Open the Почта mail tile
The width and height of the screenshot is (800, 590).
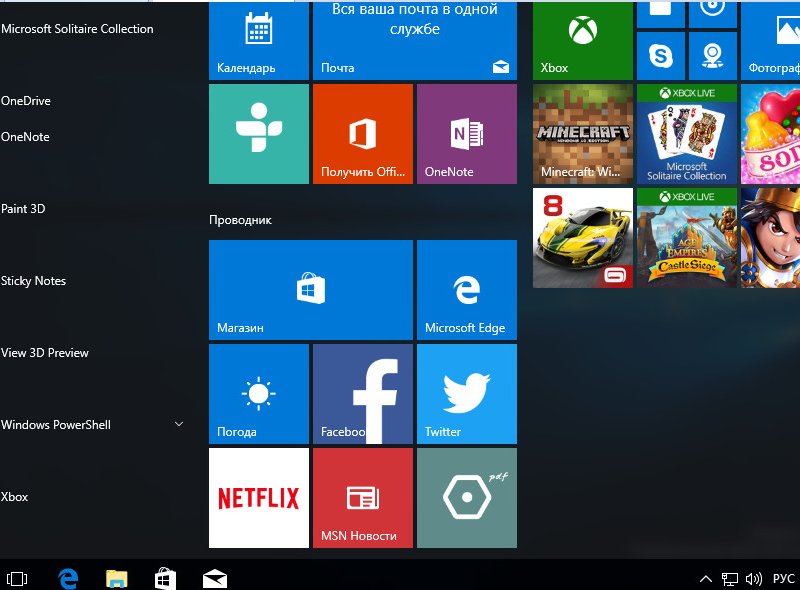(415, 40)
